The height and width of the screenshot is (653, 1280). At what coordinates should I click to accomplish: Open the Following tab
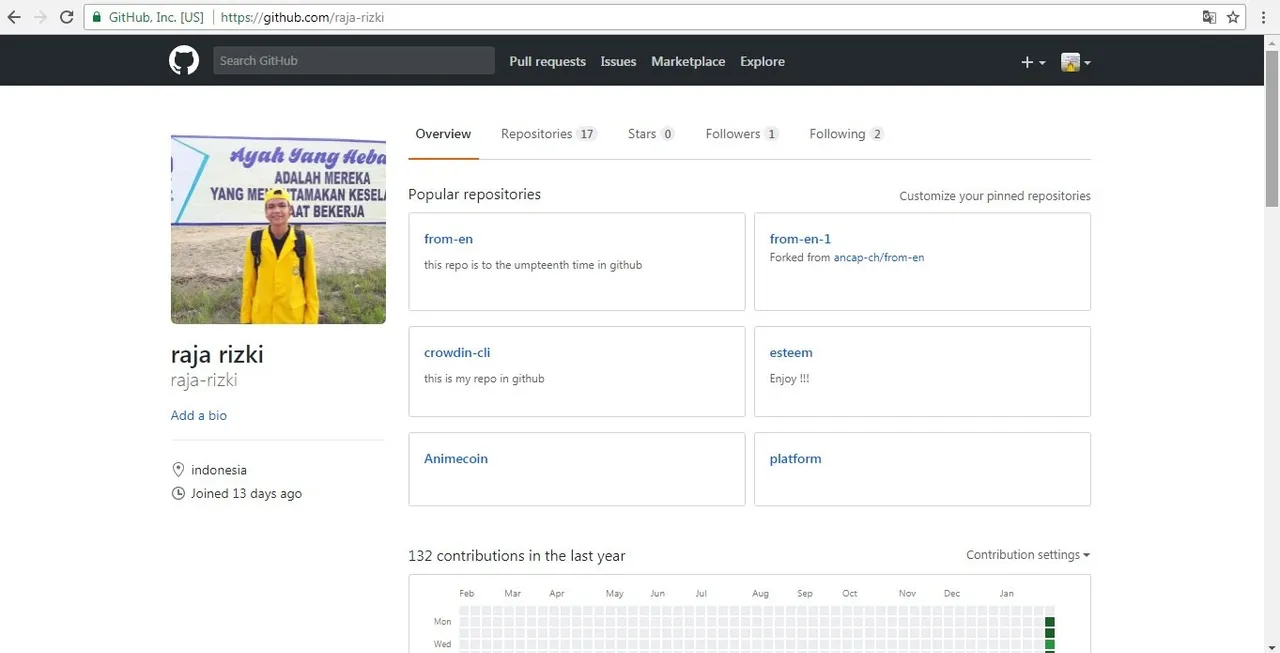846,134
